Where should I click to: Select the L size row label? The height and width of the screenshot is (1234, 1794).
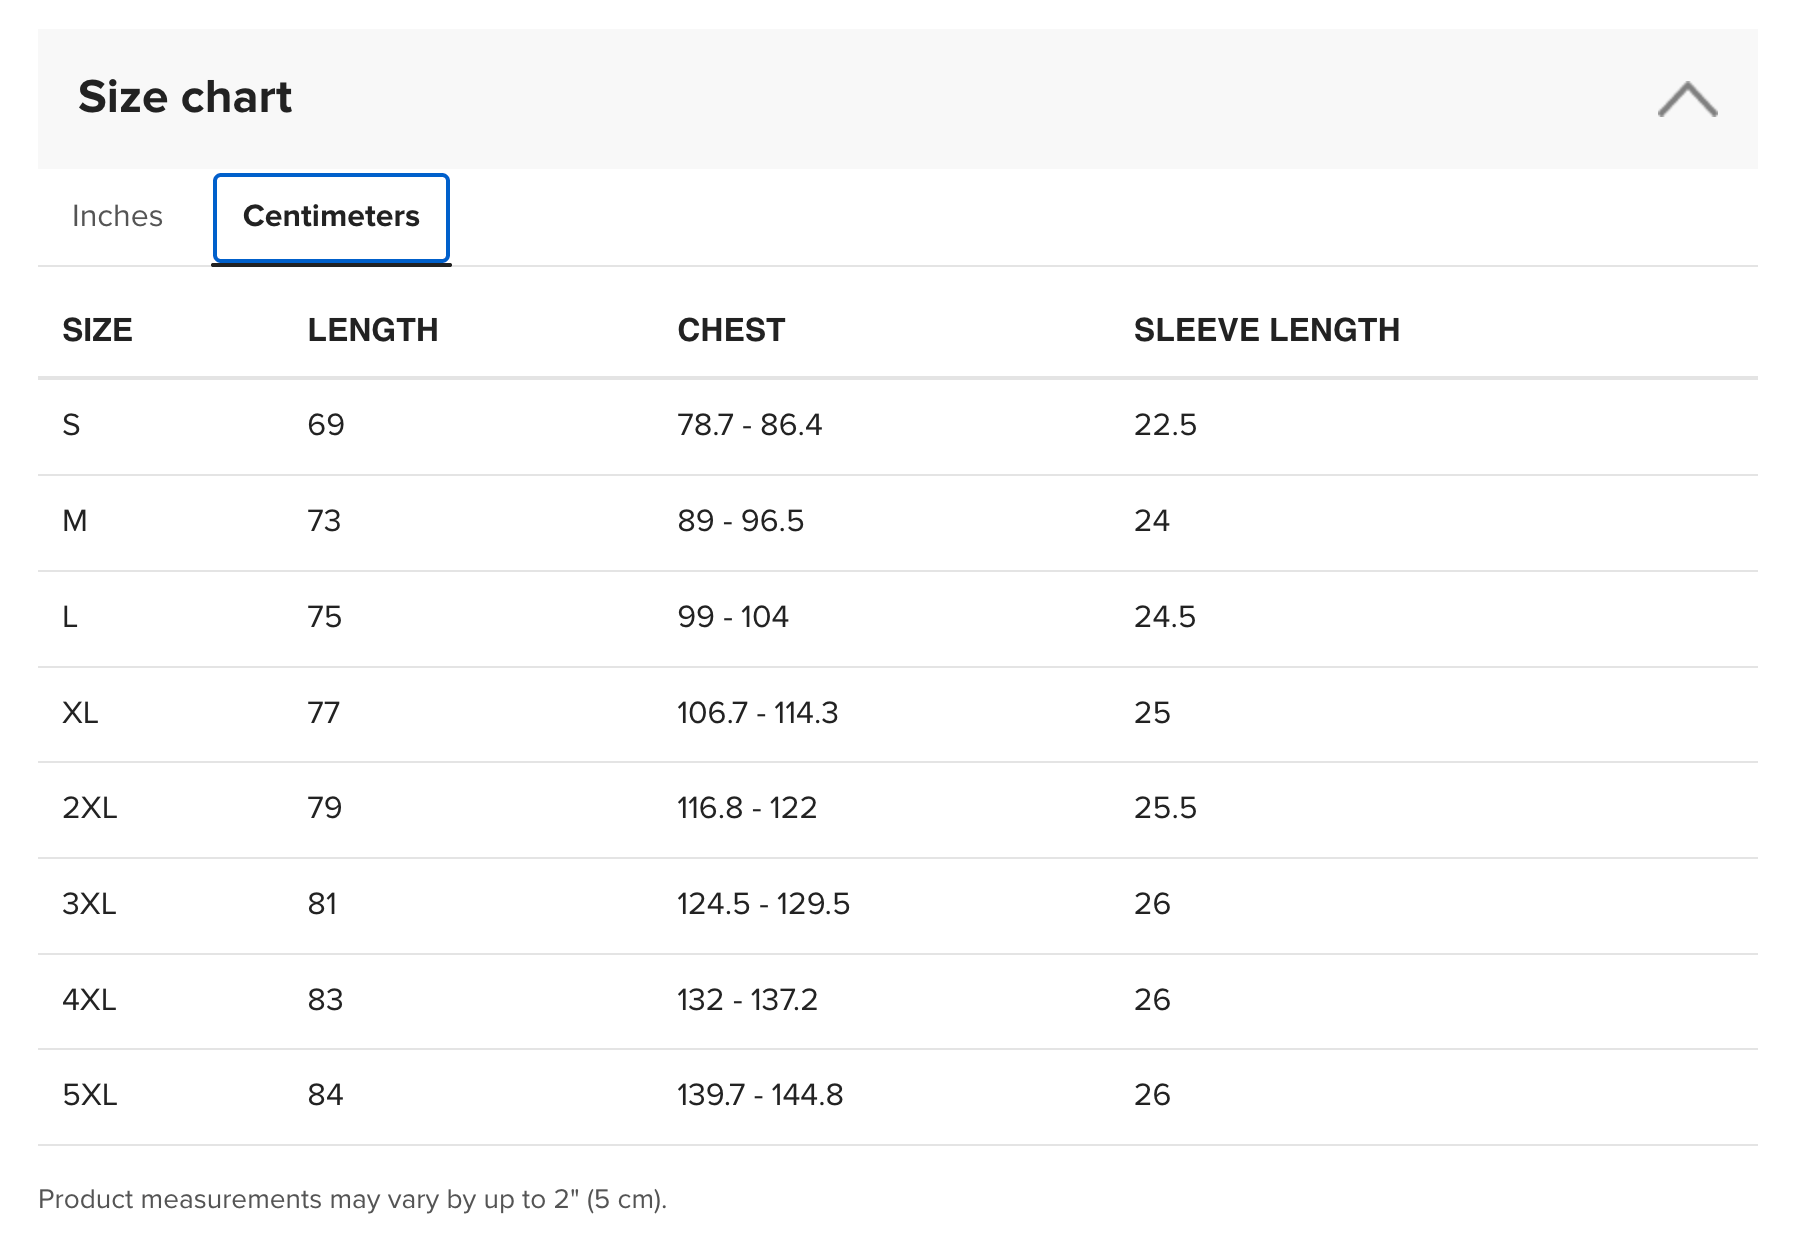70,617
